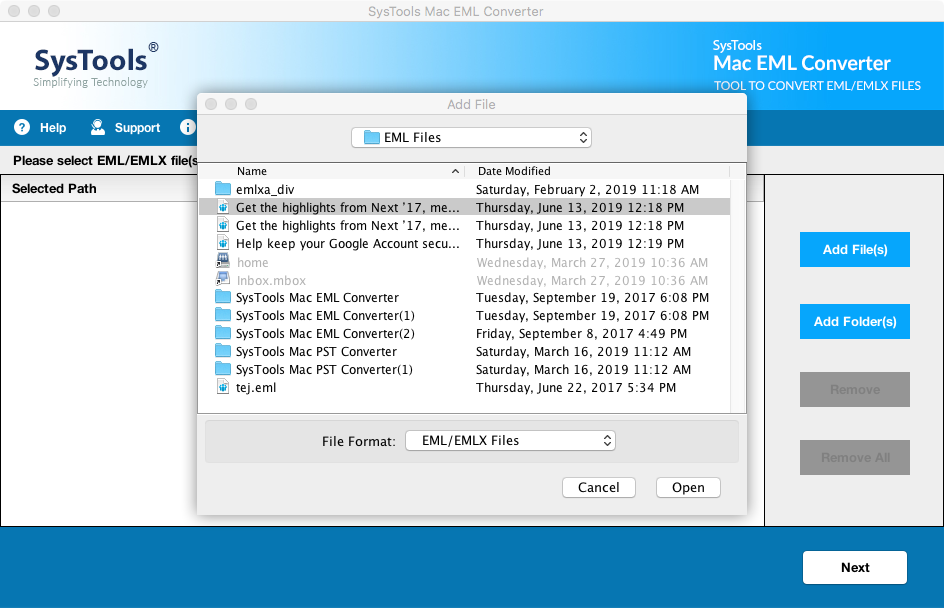
Task: Click the Selected Path column header
Action: tap(54, 188)
